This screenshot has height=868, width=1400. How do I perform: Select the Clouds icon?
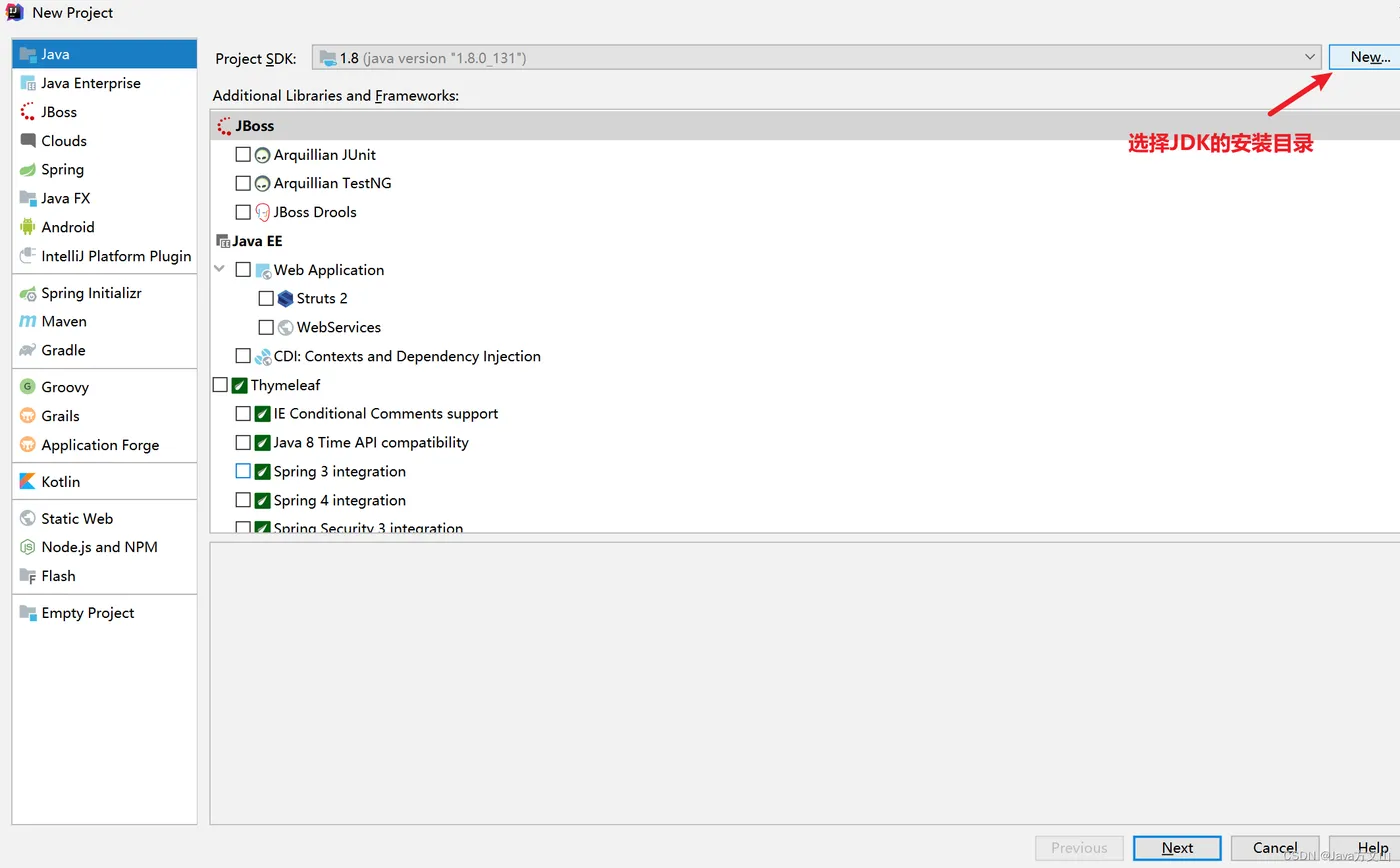point(28,141)
